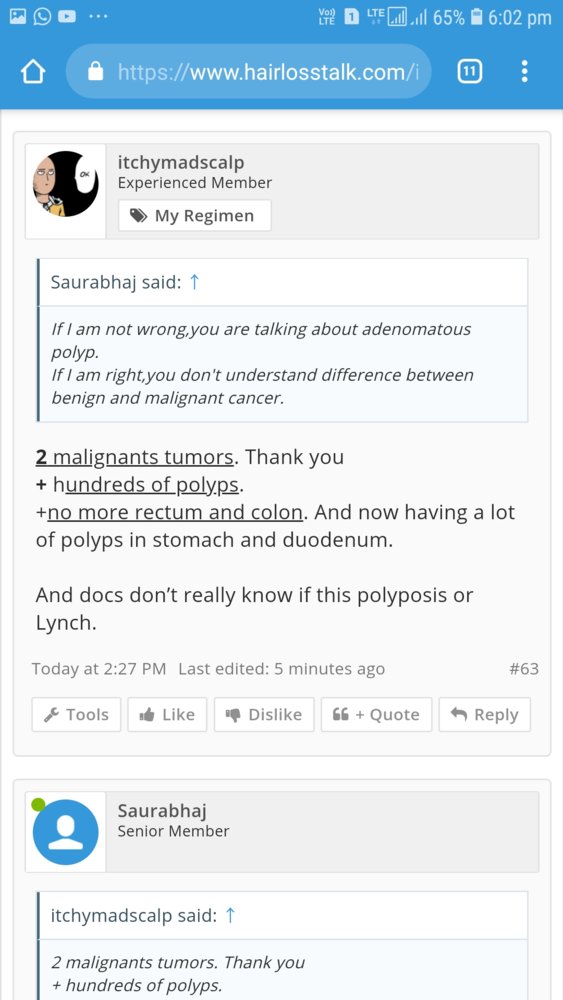Open the Tools menu on post #63

pyautogui.click(x=77, y=714)
